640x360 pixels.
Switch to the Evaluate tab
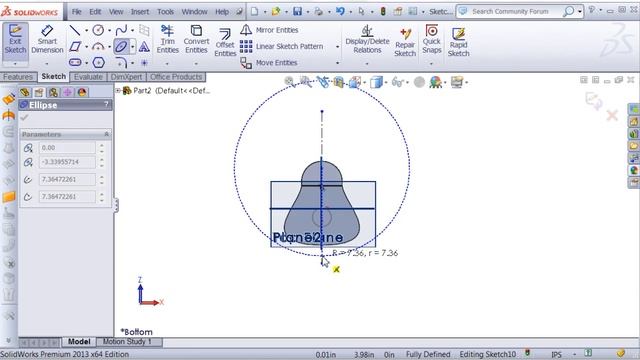[x=88, y=77]
